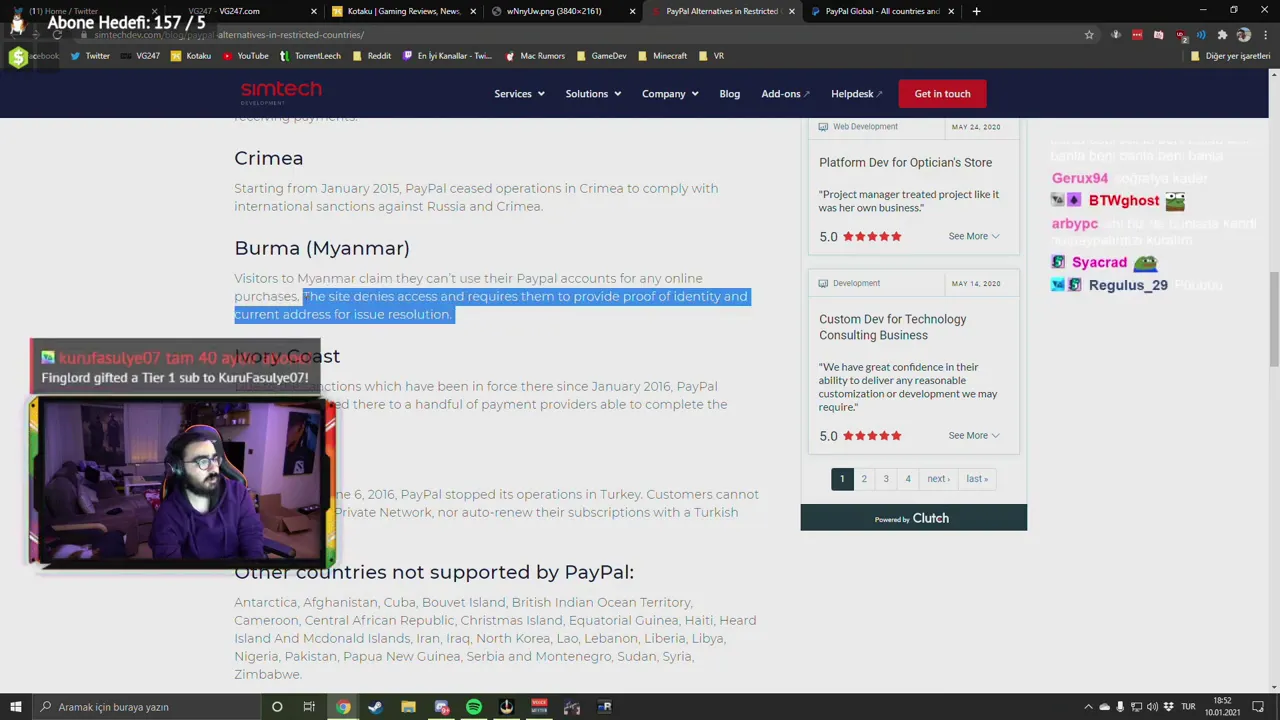The image size is (1280, 720).
Task: Open the Twitter bookmark
Action: tap(90, 56)
